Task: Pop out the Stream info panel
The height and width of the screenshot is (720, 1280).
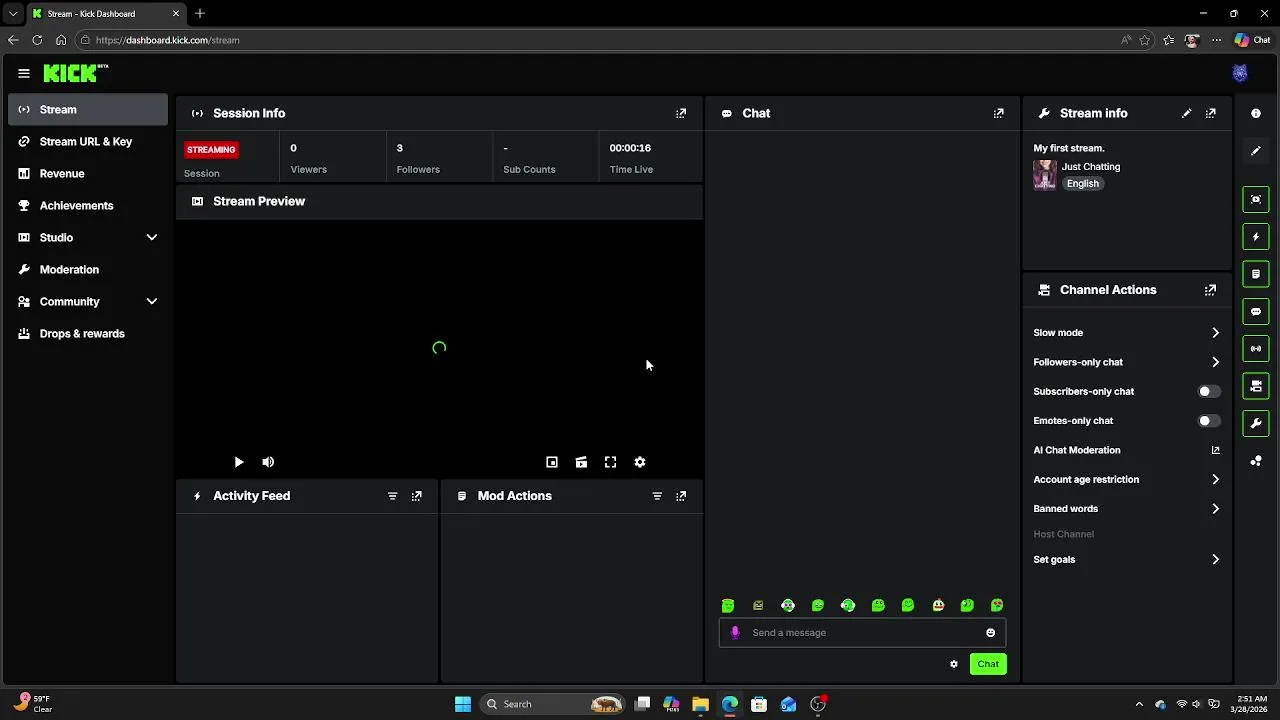Action: (x=1211, y=113)
